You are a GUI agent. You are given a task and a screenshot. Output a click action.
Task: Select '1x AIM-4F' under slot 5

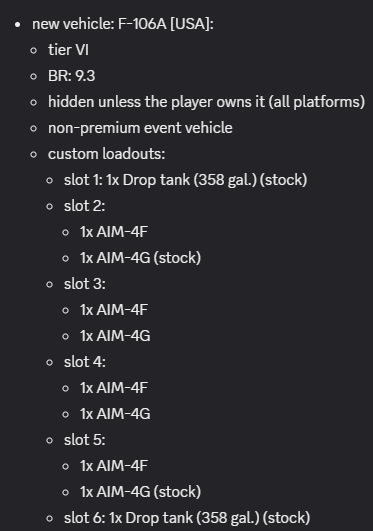point(114,466)
